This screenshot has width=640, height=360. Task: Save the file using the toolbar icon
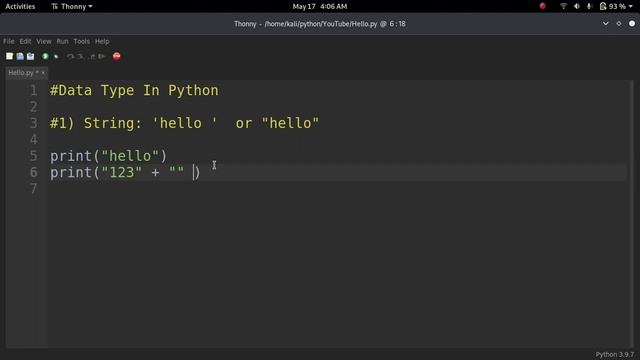pyautogui.click(x=31, y=56)
